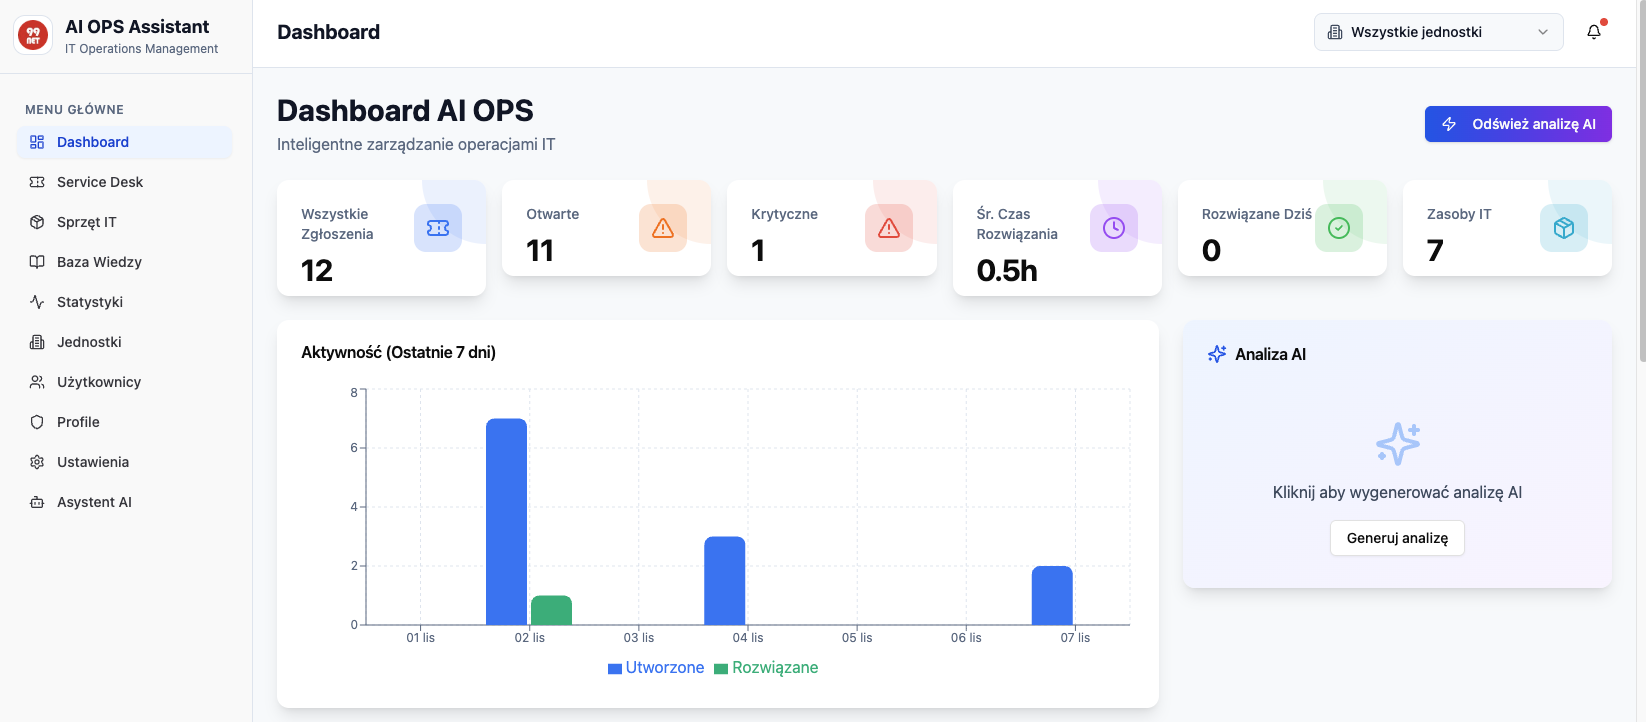Viewport: 1646px width, 722px height.
Task: Click the ticket icon on Wszystkie Zgłoszenia card
Action: click(437, 228)
